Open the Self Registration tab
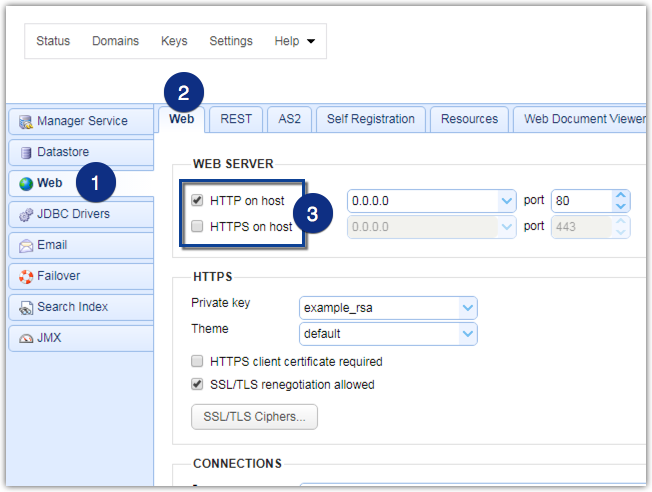652x492 pixels. [x=370, y=119]
